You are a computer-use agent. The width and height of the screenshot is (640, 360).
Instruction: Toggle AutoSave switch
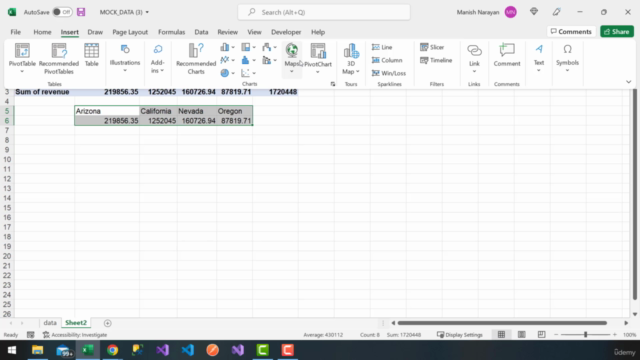62,12
